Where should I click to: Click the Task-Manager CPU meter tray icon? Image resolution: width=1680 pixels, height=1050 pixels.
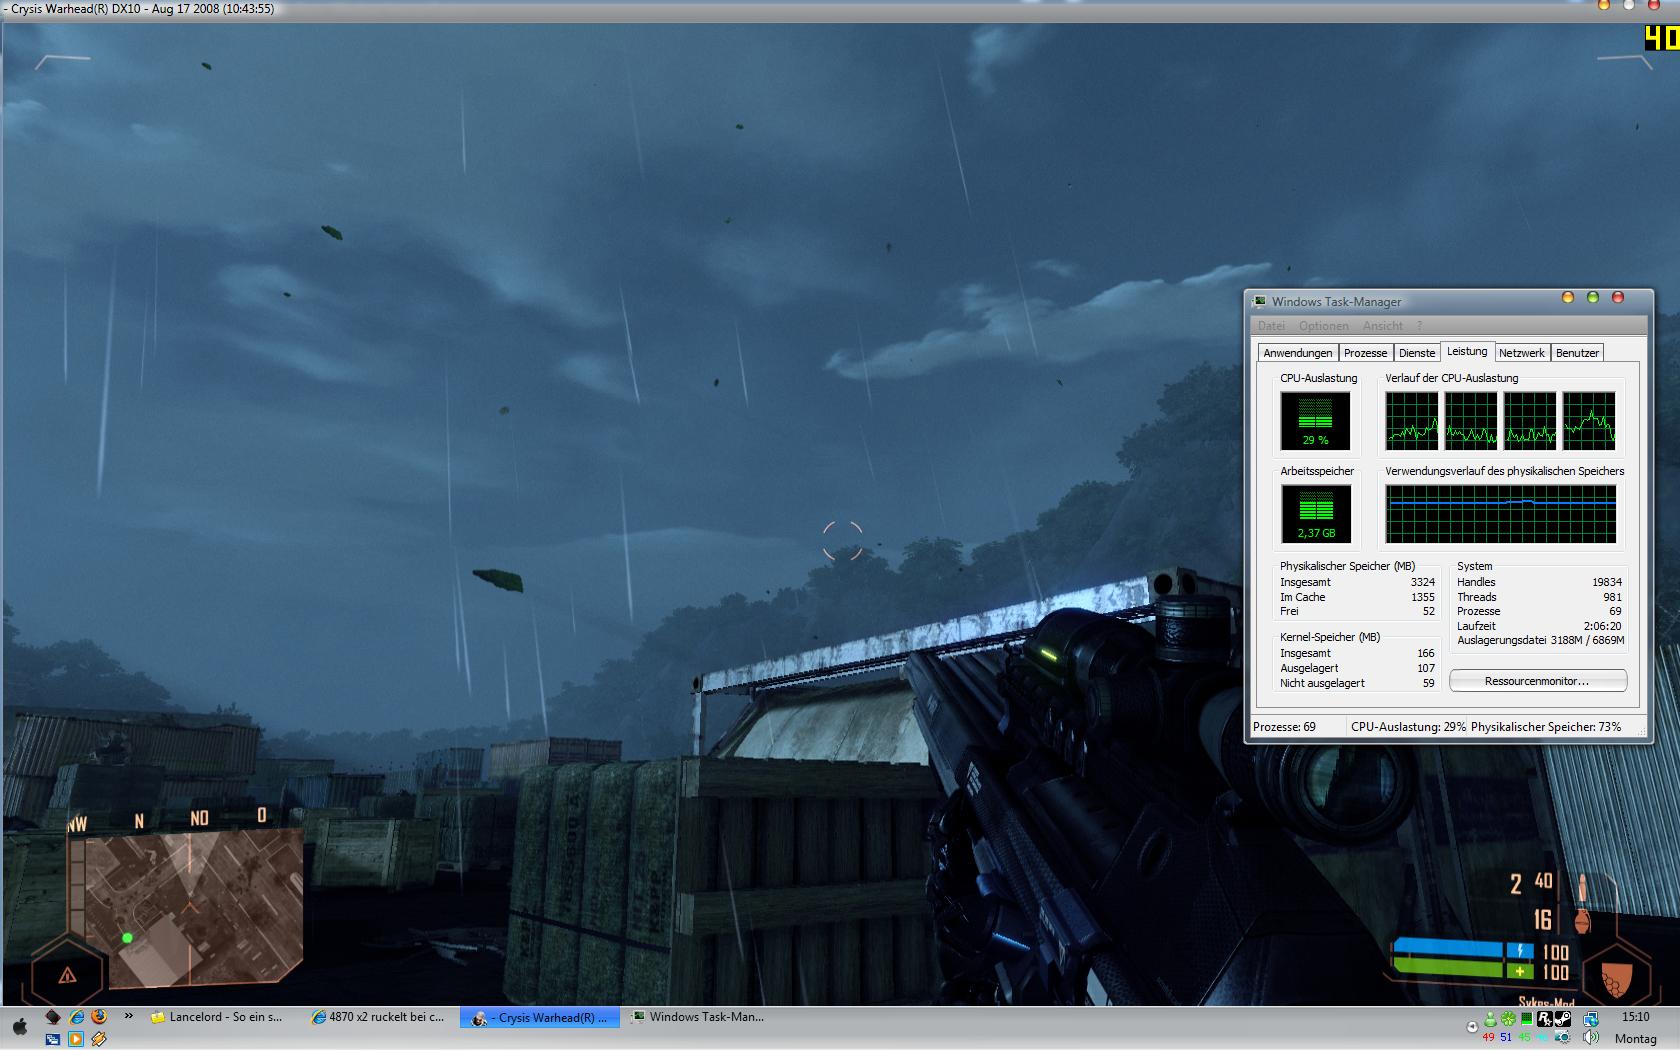[x=1527, y=1019]
